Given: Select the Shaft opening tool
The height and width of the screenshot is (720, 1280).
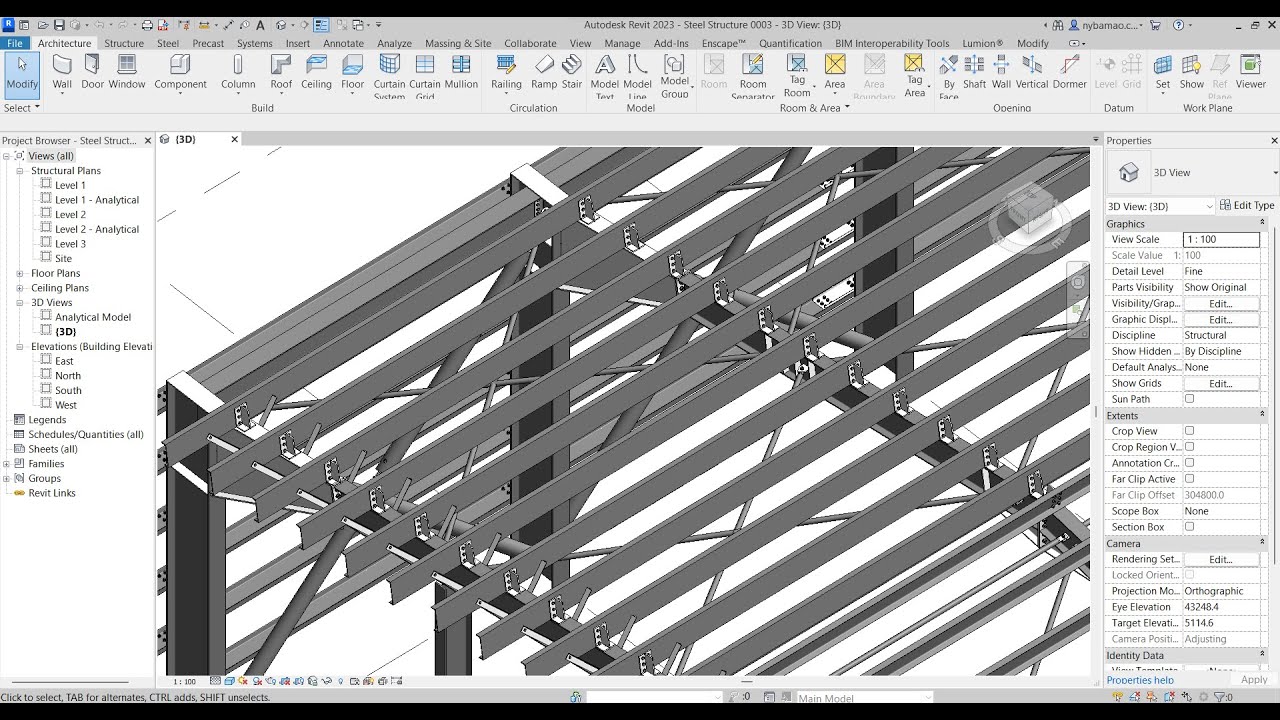Looking at the screenshot, I should click(974, 73).
